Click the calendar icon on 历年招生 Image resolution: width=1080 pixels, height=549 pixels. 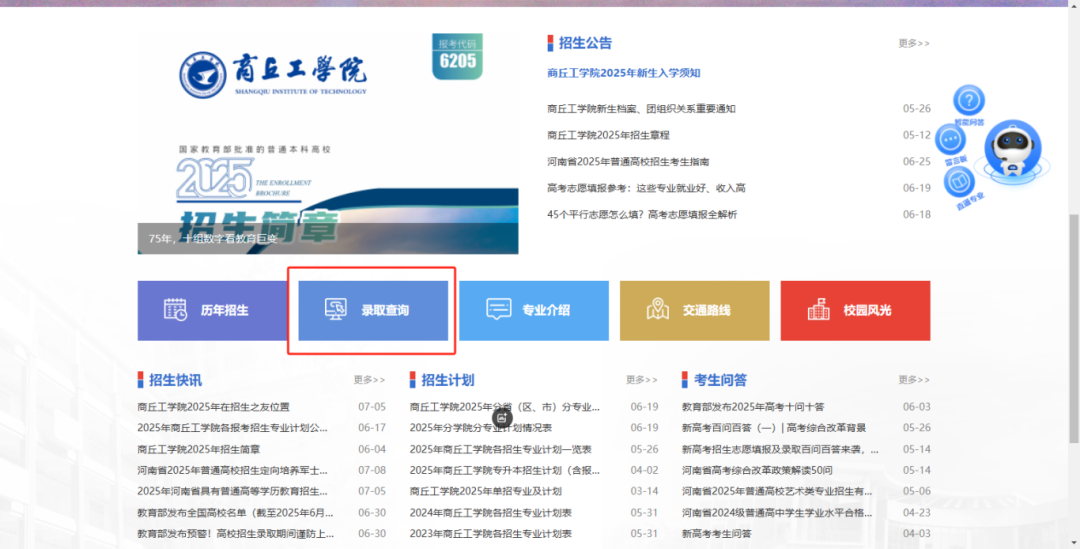coord(175,310)
